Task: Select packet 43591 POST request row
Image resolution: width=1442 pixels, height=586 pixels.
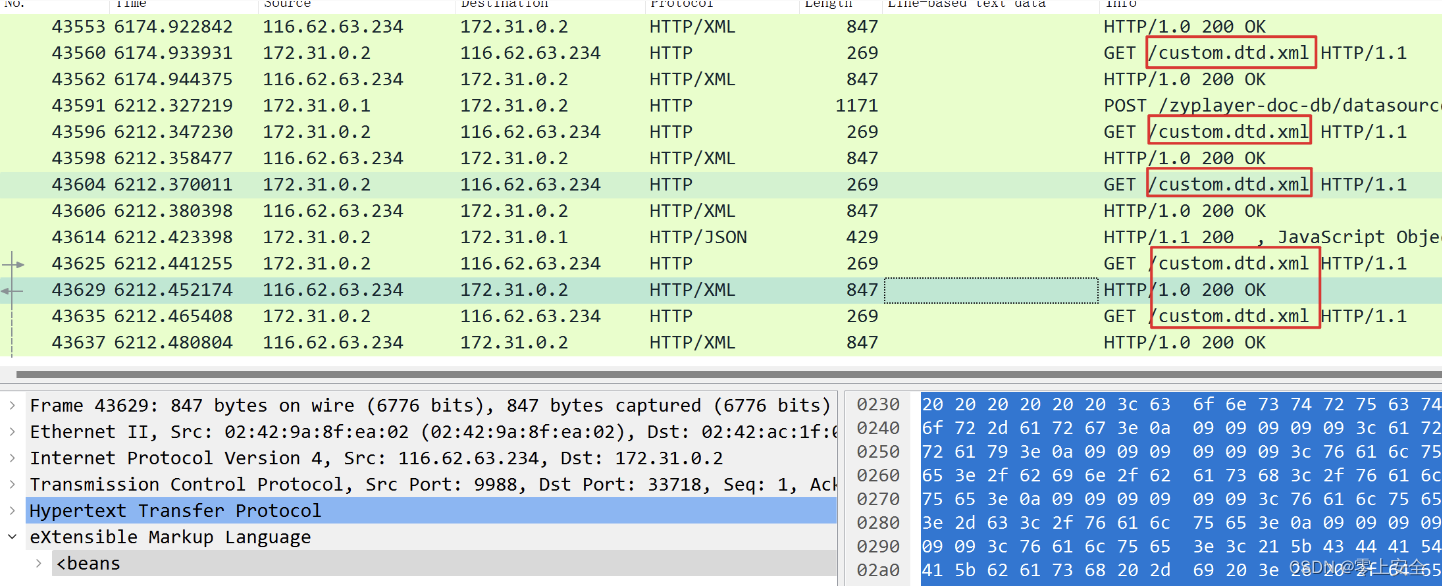Action: tap(721, 106)
